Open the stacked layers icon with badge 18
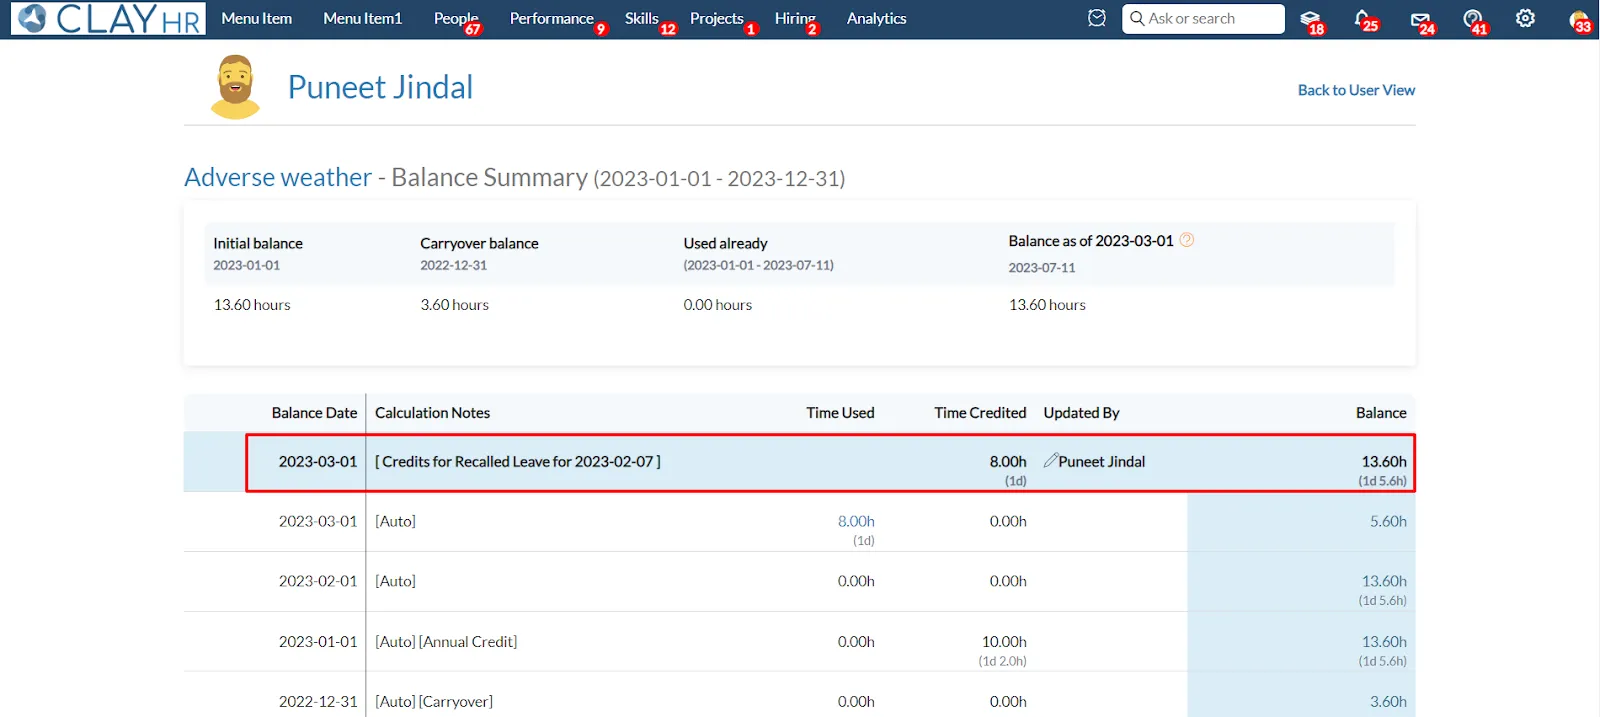Screen dimensions: 1600x717 1310,19
